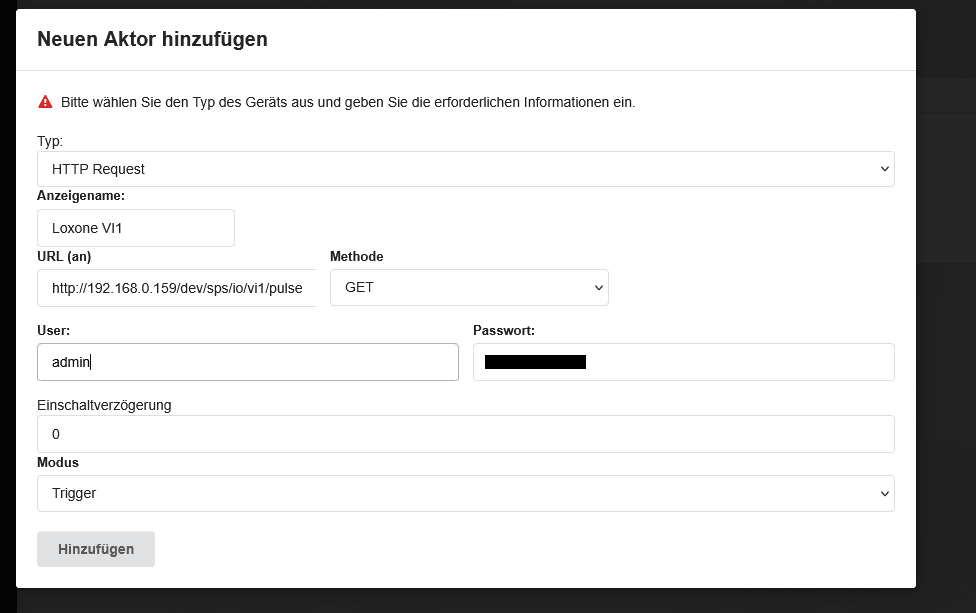The height and width of the screenshot is (613, 976).
Task: Click the Methode label text
Action: coord(357,256)
